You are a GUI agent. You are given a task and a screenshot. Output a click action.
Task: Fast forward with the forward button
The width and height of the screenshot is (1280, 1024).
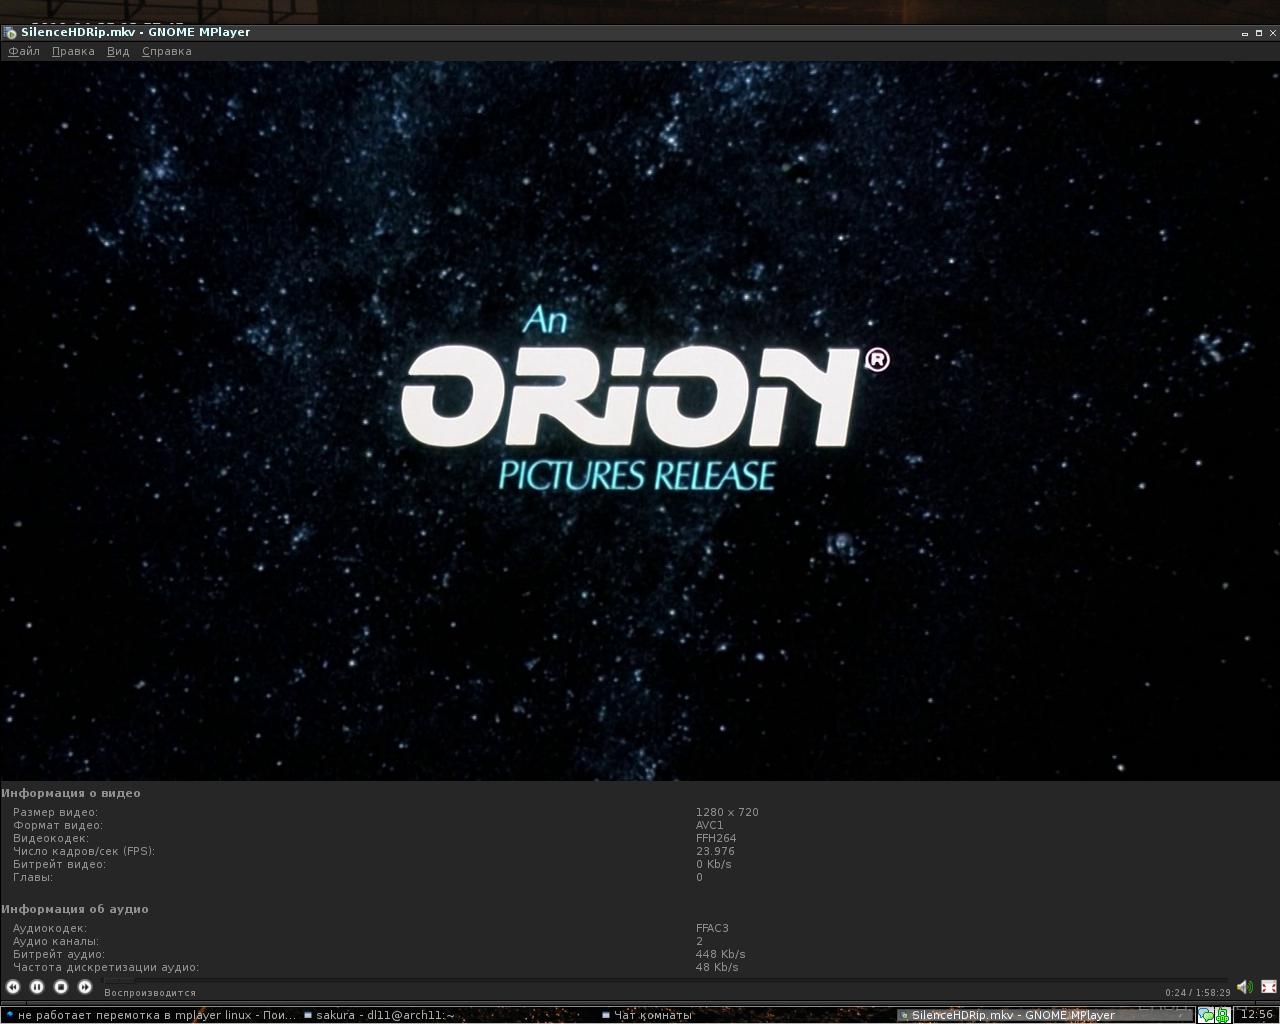pyautogui.click(x=85, y=987)
